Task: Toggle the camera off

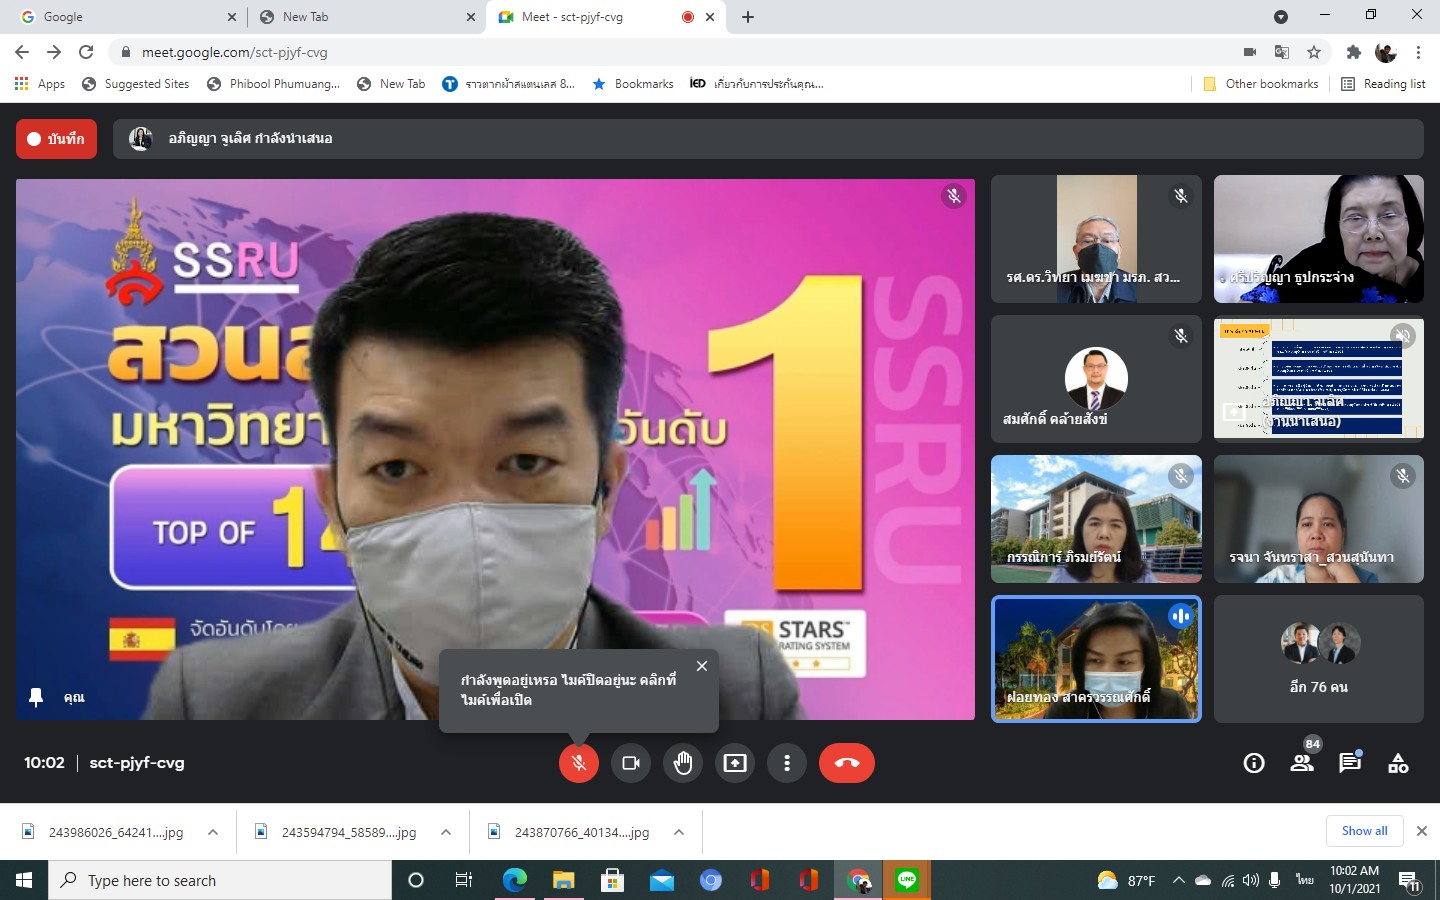Action: tap(631, 763)
